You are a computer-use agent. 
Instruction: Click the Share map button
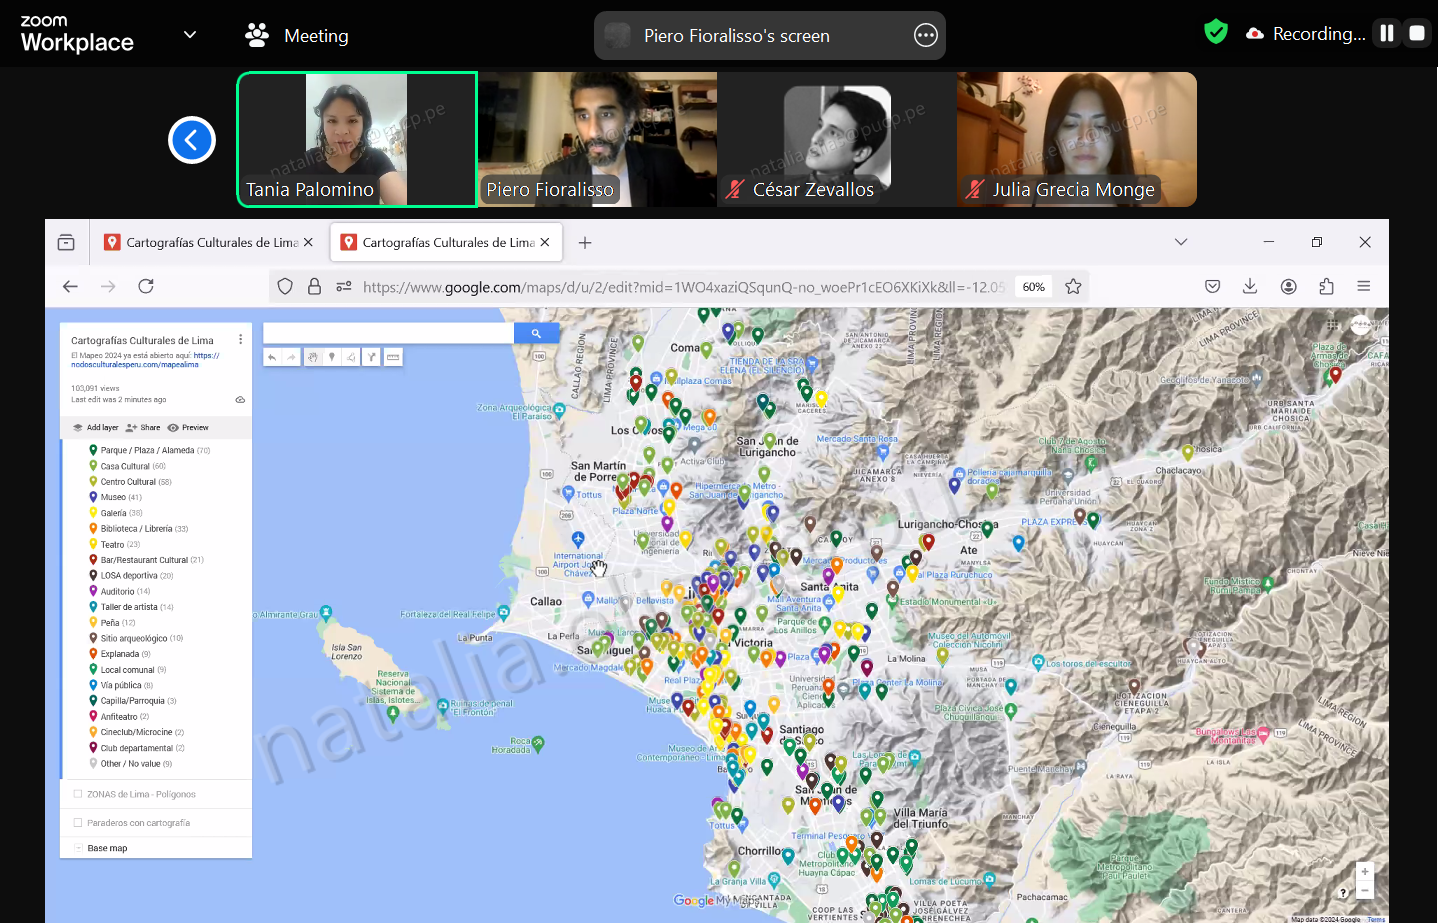pyautogui.click(x=143, y=427)
